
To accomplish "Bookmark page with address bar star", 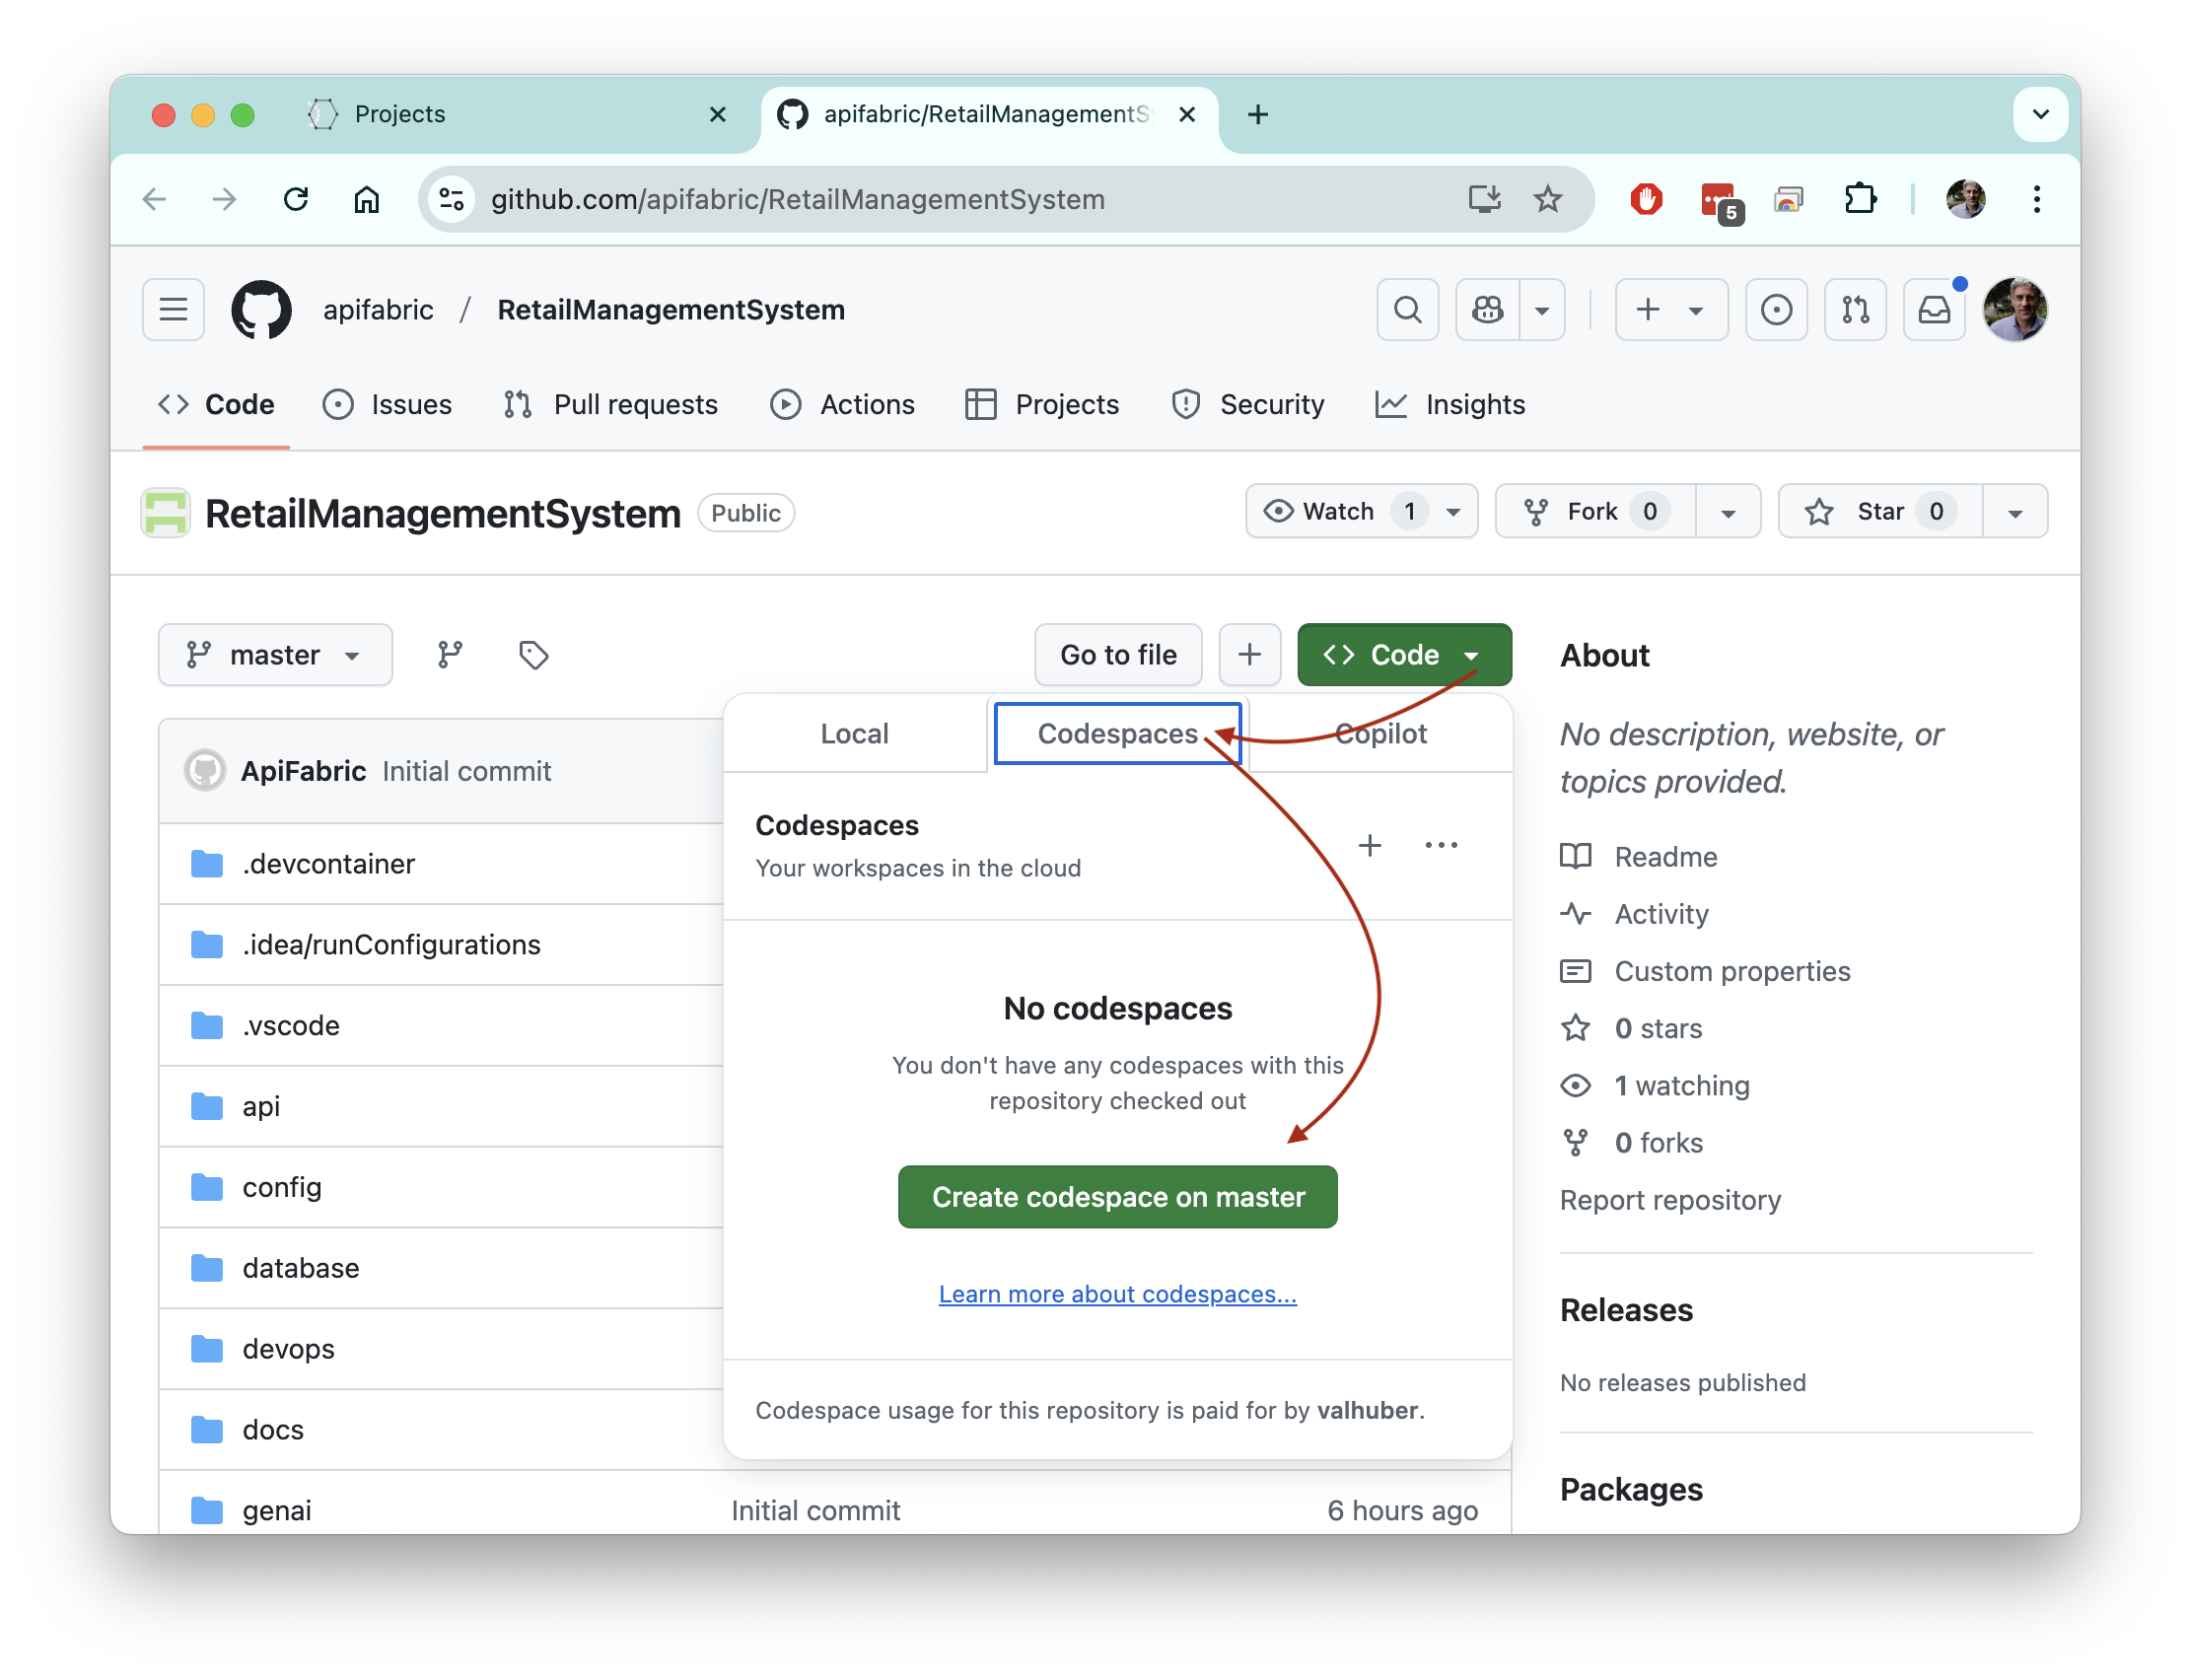I will pyautogui.click(x=1547, y=199).
